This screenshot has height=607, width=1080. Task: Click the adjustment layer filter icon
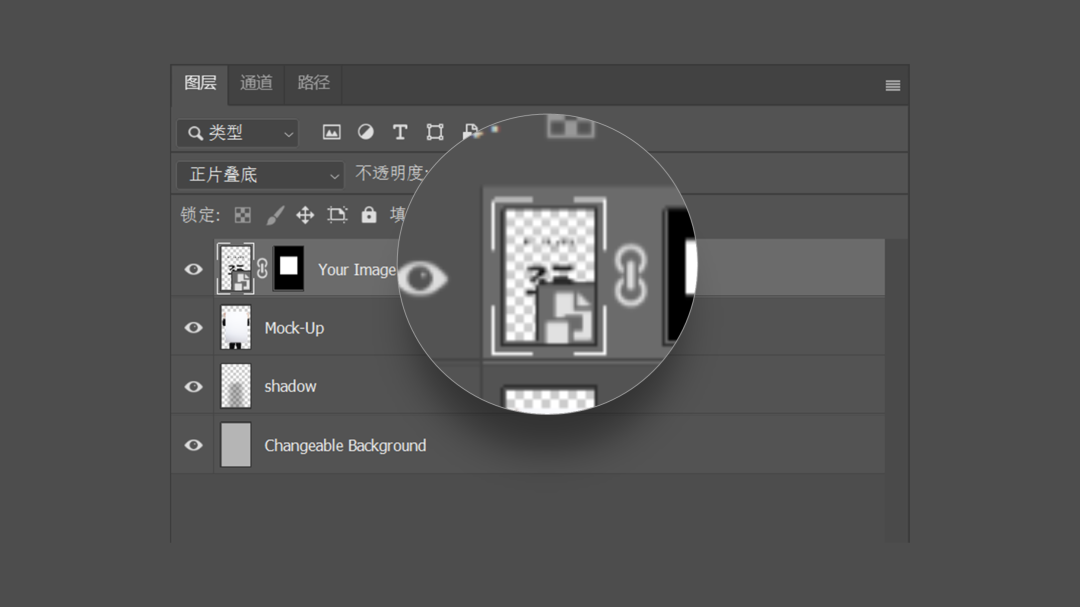point(366,132)
